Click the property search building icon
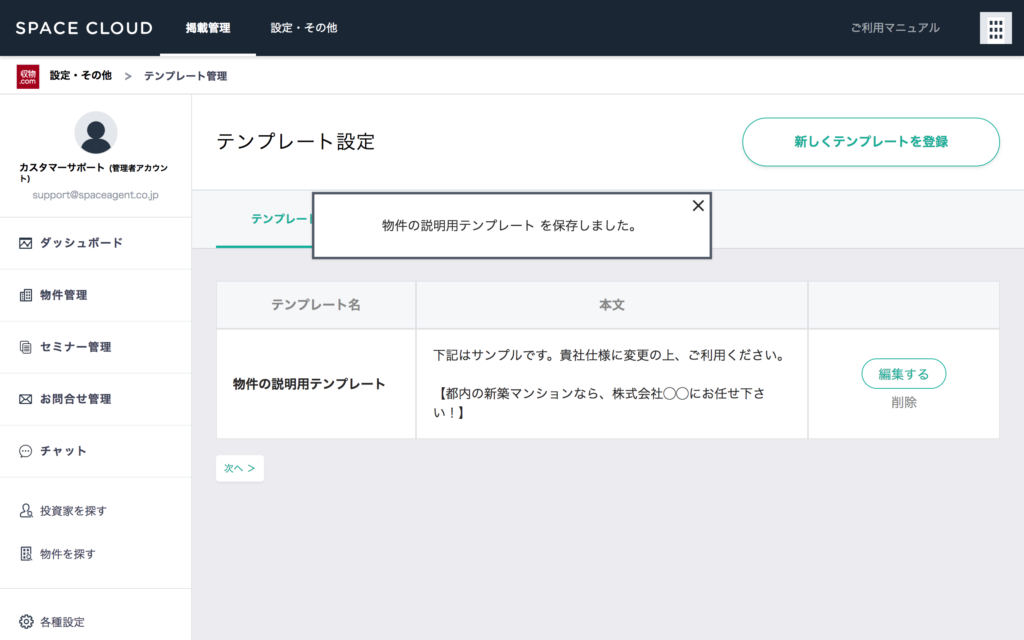 pyautogui.click(x=26, y=554)
